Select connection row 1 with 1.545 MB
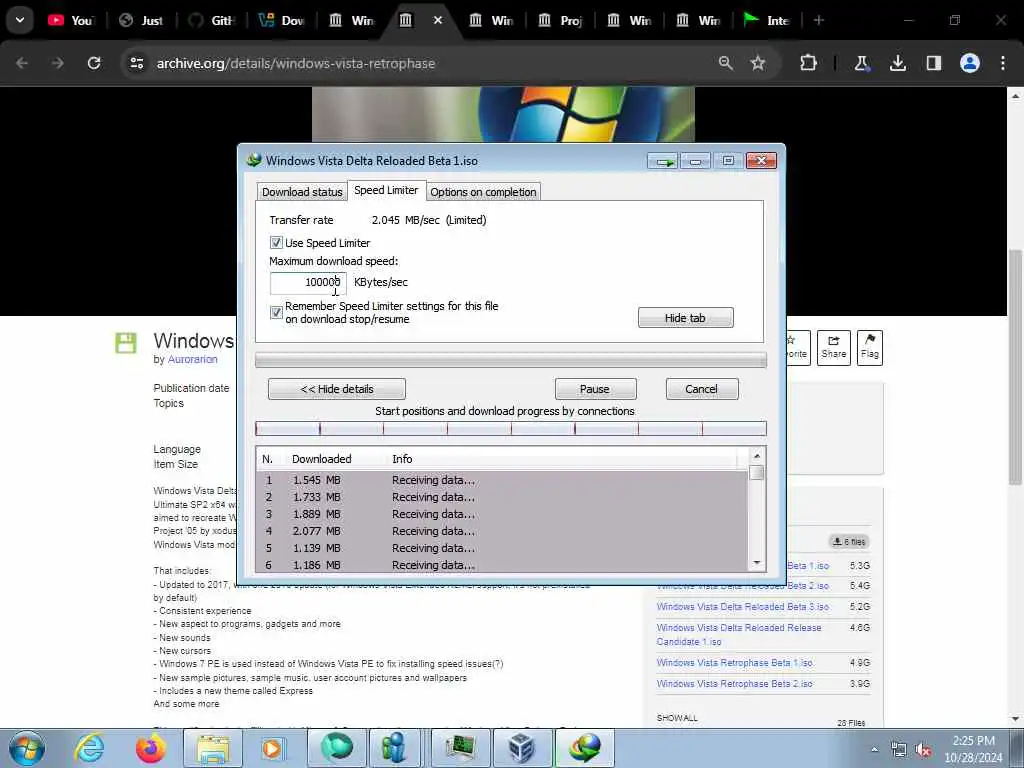 [502, 480]
